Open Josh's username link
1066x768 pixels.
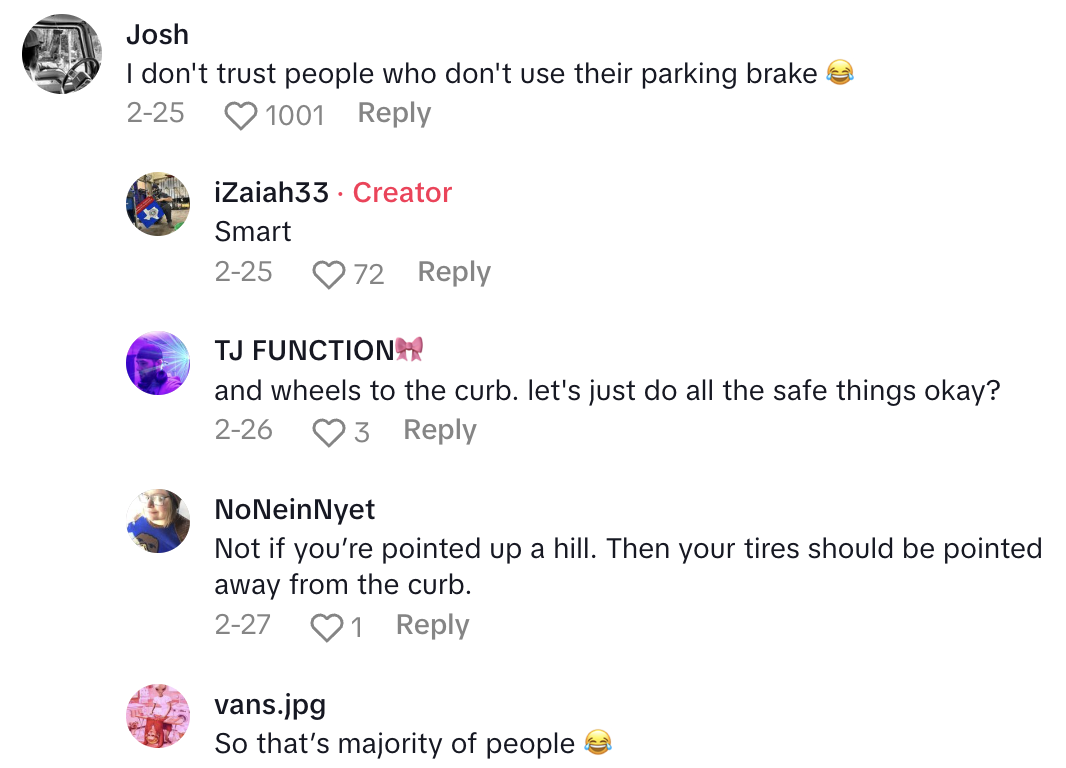click(x=157, y=34)
